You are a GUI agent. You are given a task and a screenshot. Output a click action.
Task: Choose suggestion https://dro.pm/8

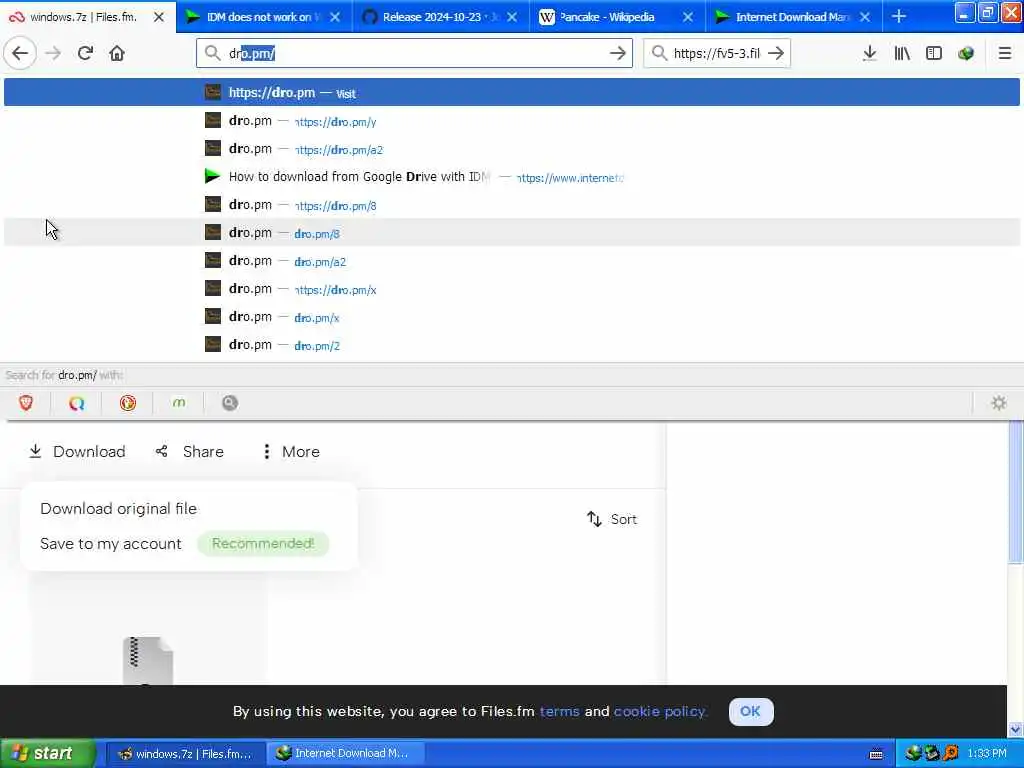tap(511, 205)
